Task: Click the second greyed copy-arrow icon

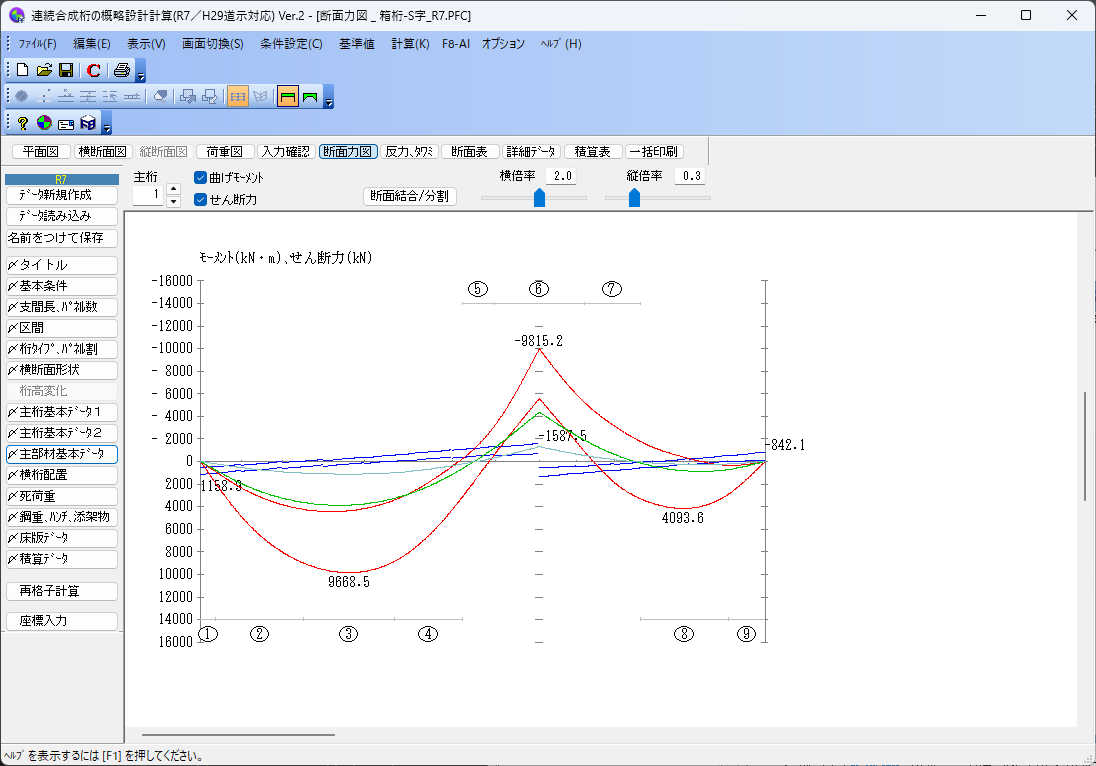Action: pyautogui.click(x=210, y=96)
